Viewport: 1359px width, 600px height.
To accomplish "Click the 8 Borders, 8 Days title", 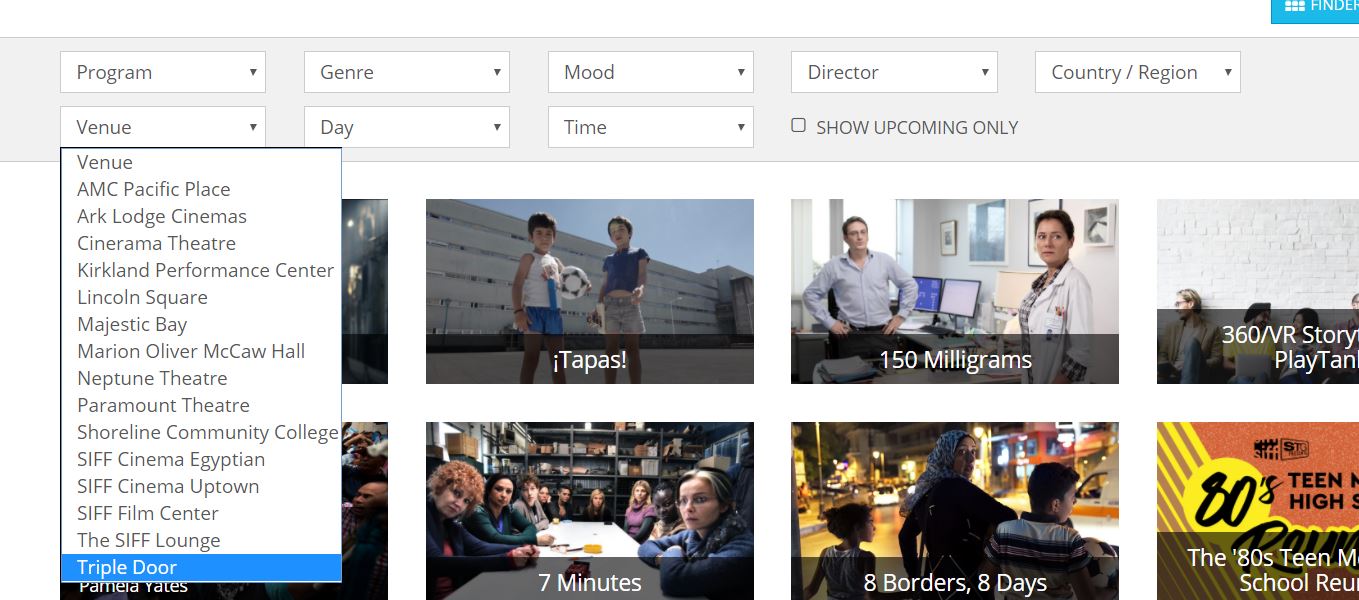I will (x=955, y=582).
